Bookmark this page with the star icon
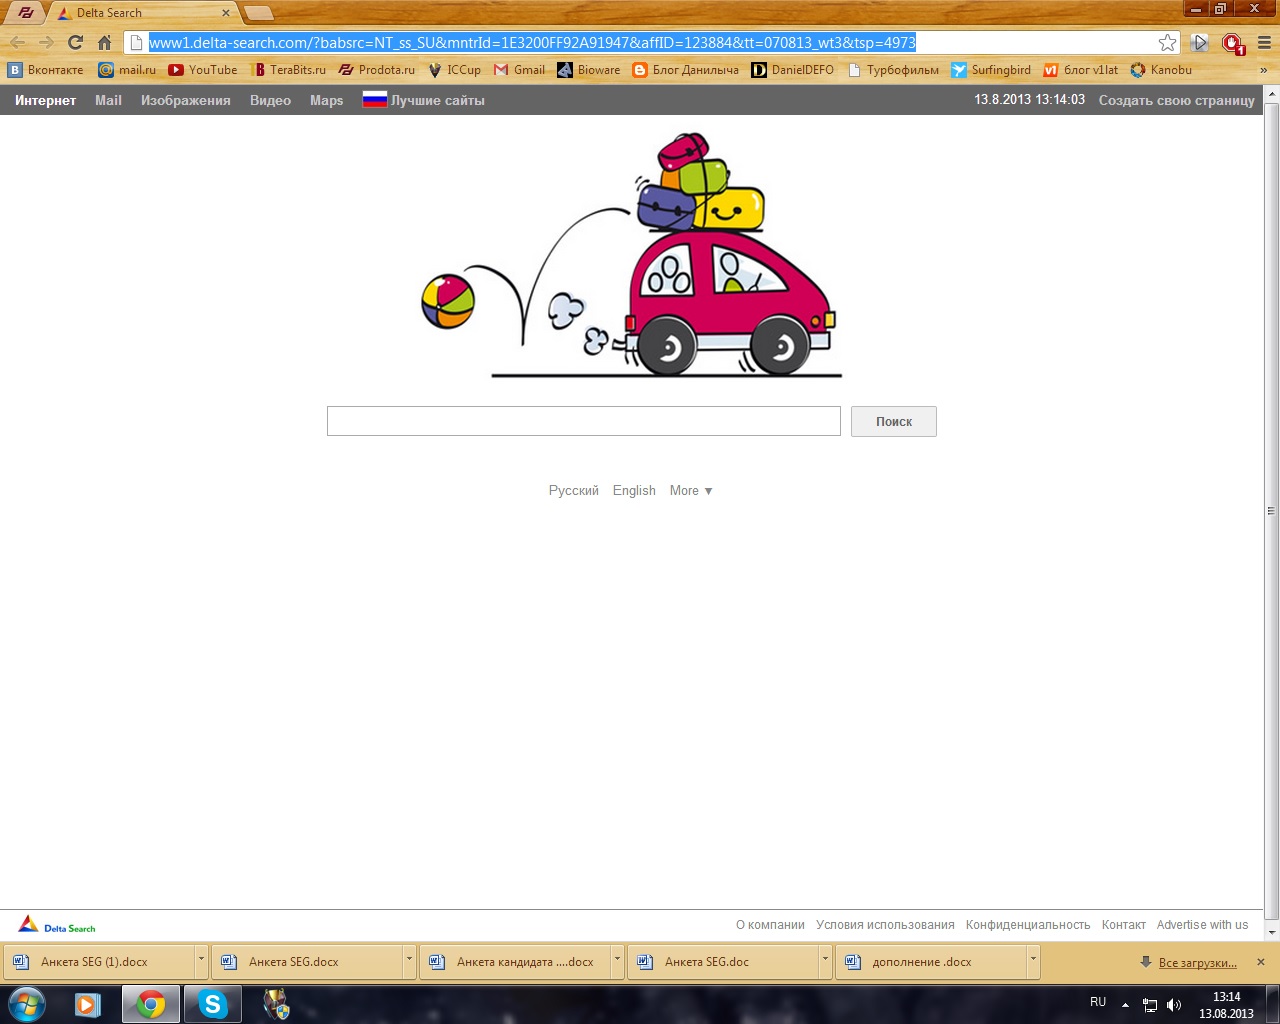The height and width of the screenshot is (1024, 1280). 1167,42
